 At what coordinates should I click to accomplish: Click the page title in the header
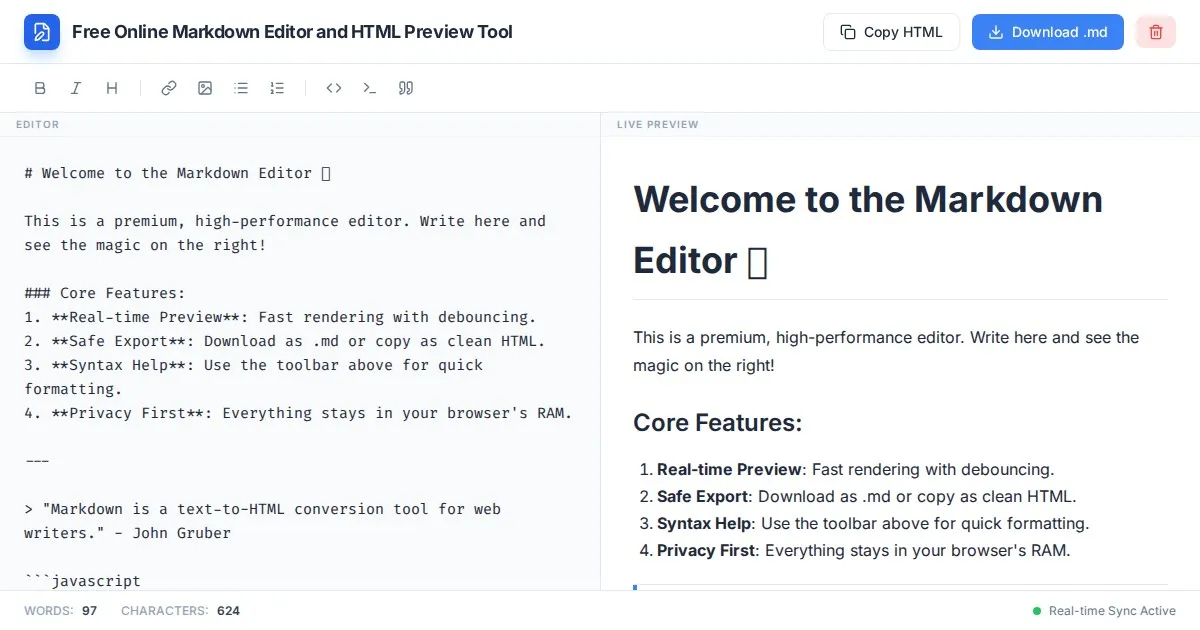[292, 32]
